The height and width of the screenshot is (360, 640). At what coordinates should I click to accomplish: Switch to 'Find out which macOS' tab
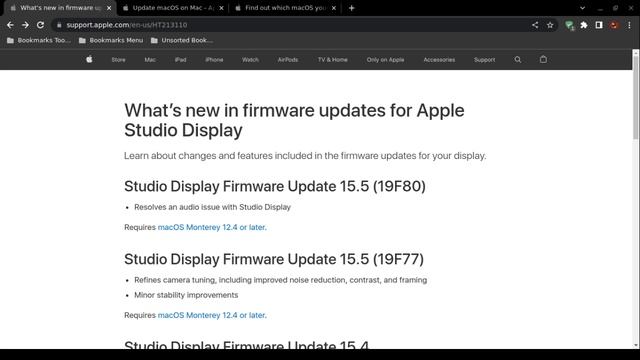[x=286, y=8]
